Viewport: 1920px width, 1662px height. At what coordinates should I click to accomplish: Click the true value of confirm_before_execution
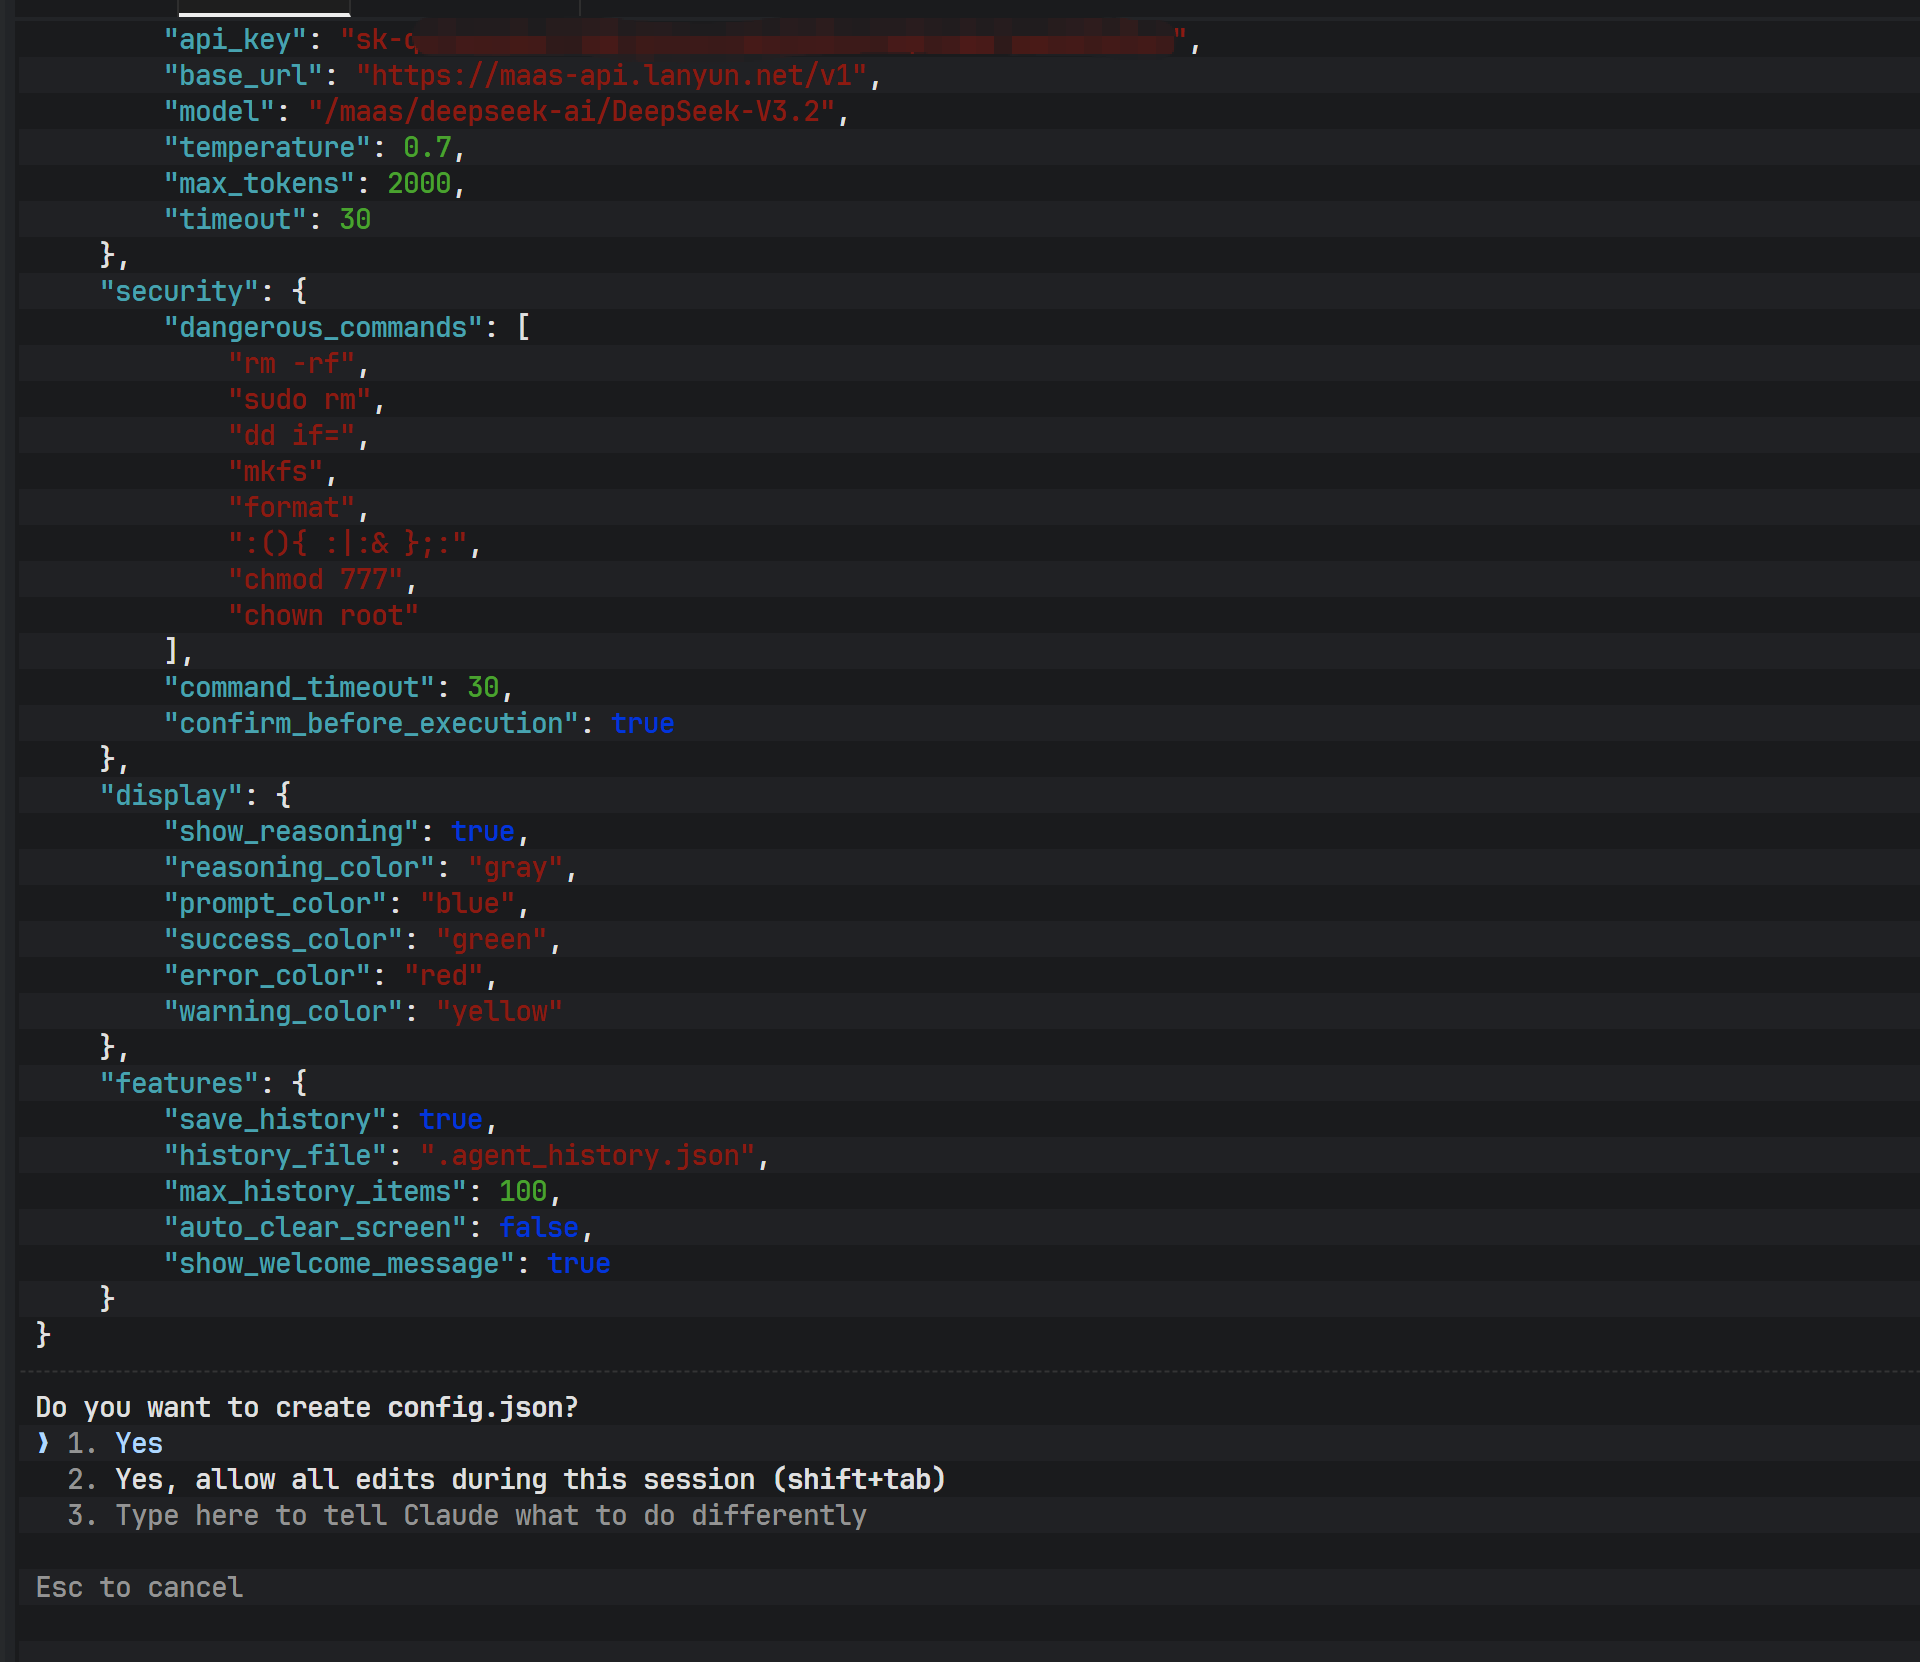click(x=642, y=724)
